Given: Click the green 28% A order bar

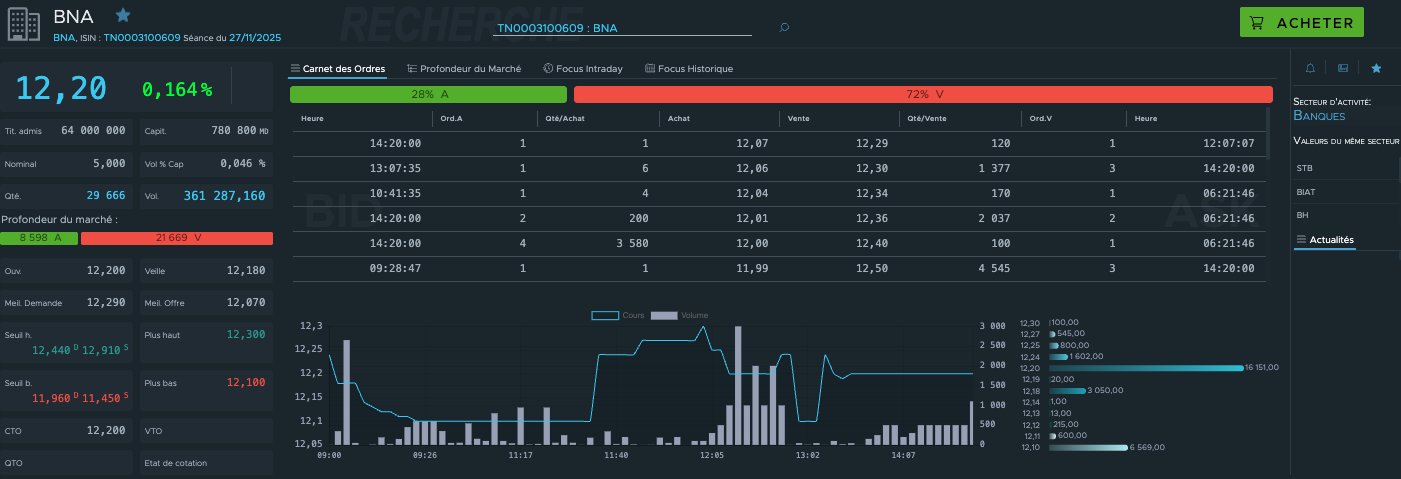Looking at the screenshot, I should point(429,94).
